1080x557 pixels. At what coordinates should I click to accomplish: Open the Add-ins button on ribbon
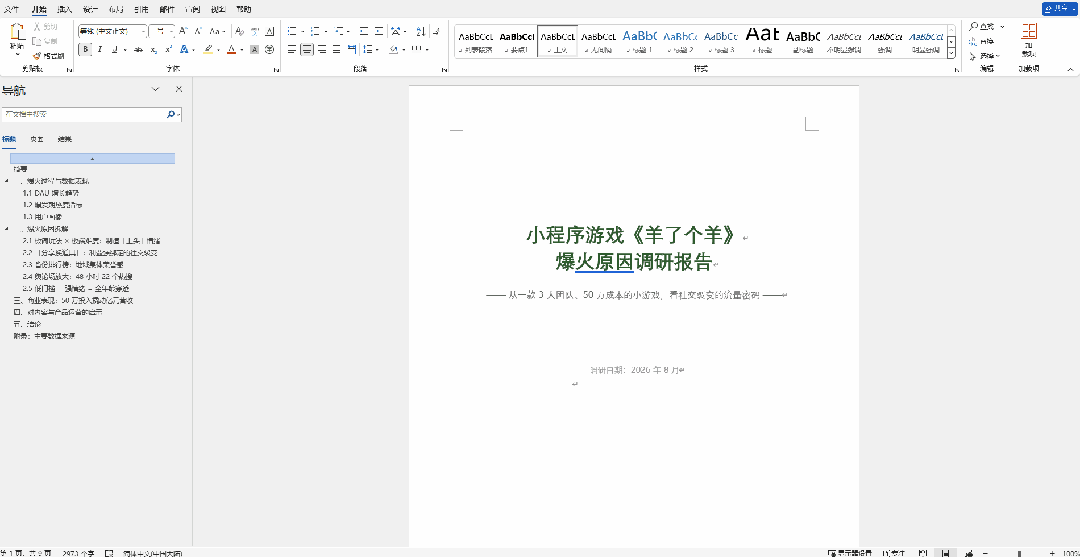[1029, 40]
